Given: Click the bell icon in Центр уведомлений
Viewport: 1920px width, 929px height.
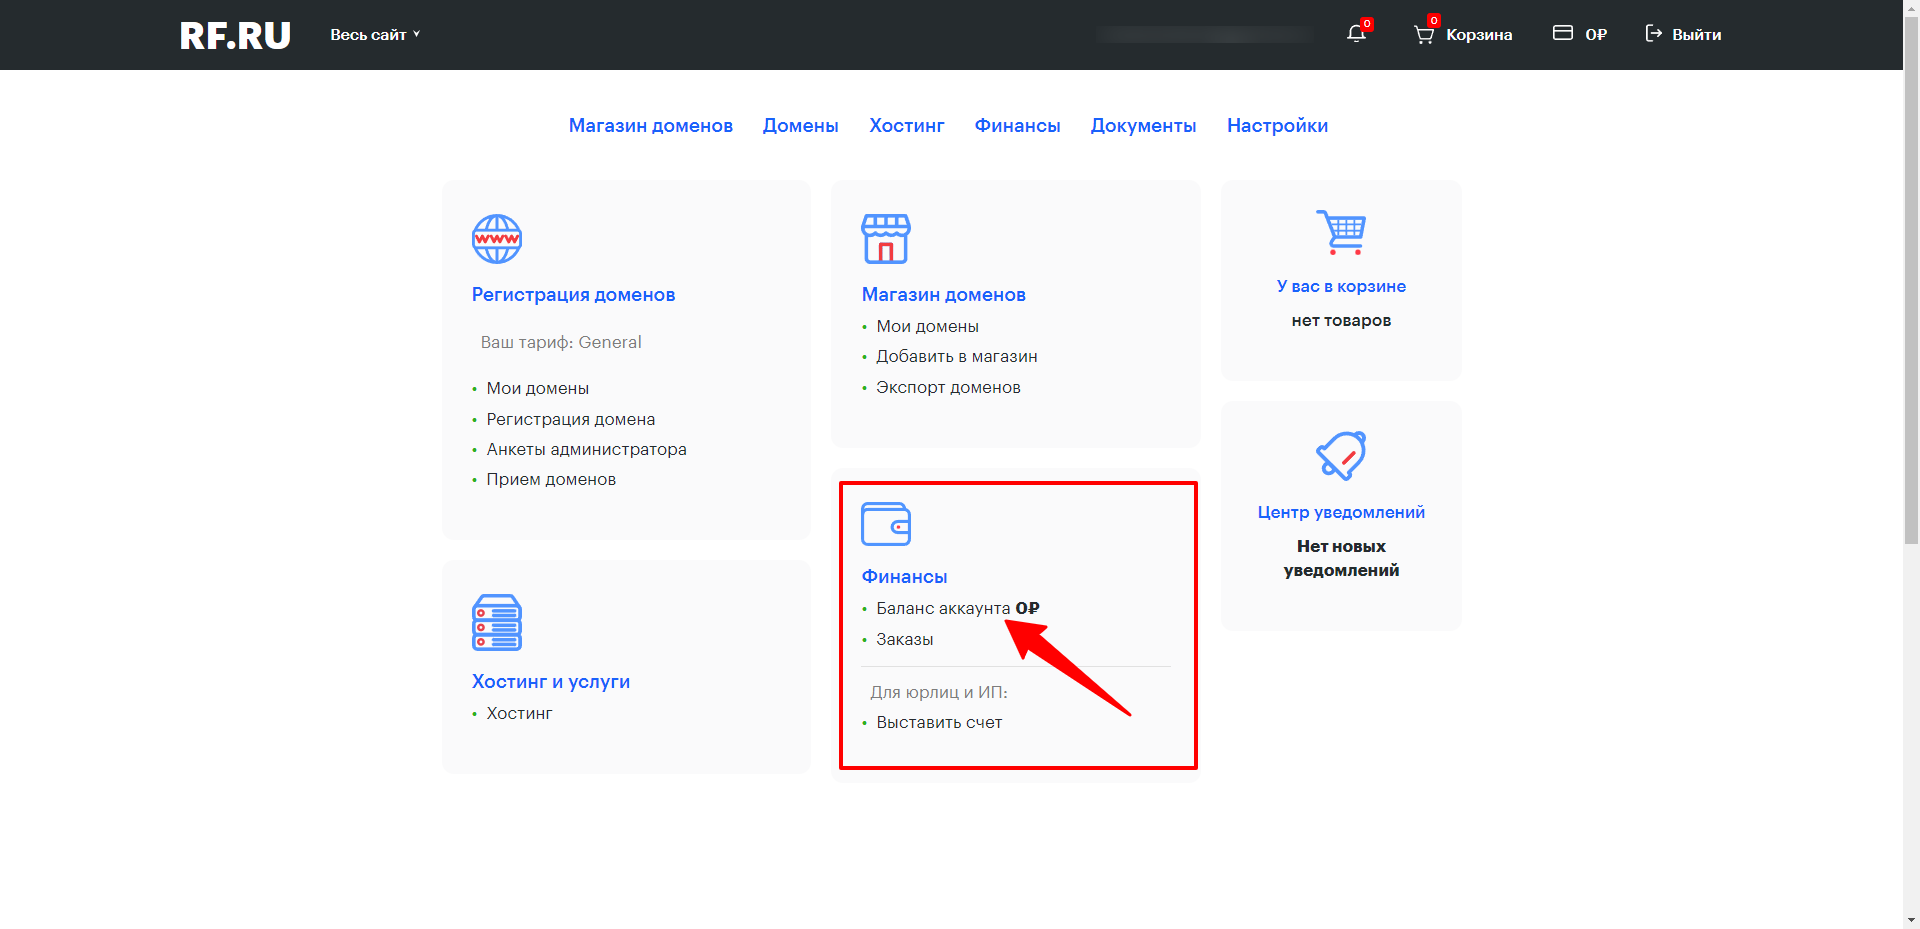Looking at the screenshot, I should point(1341,456).
